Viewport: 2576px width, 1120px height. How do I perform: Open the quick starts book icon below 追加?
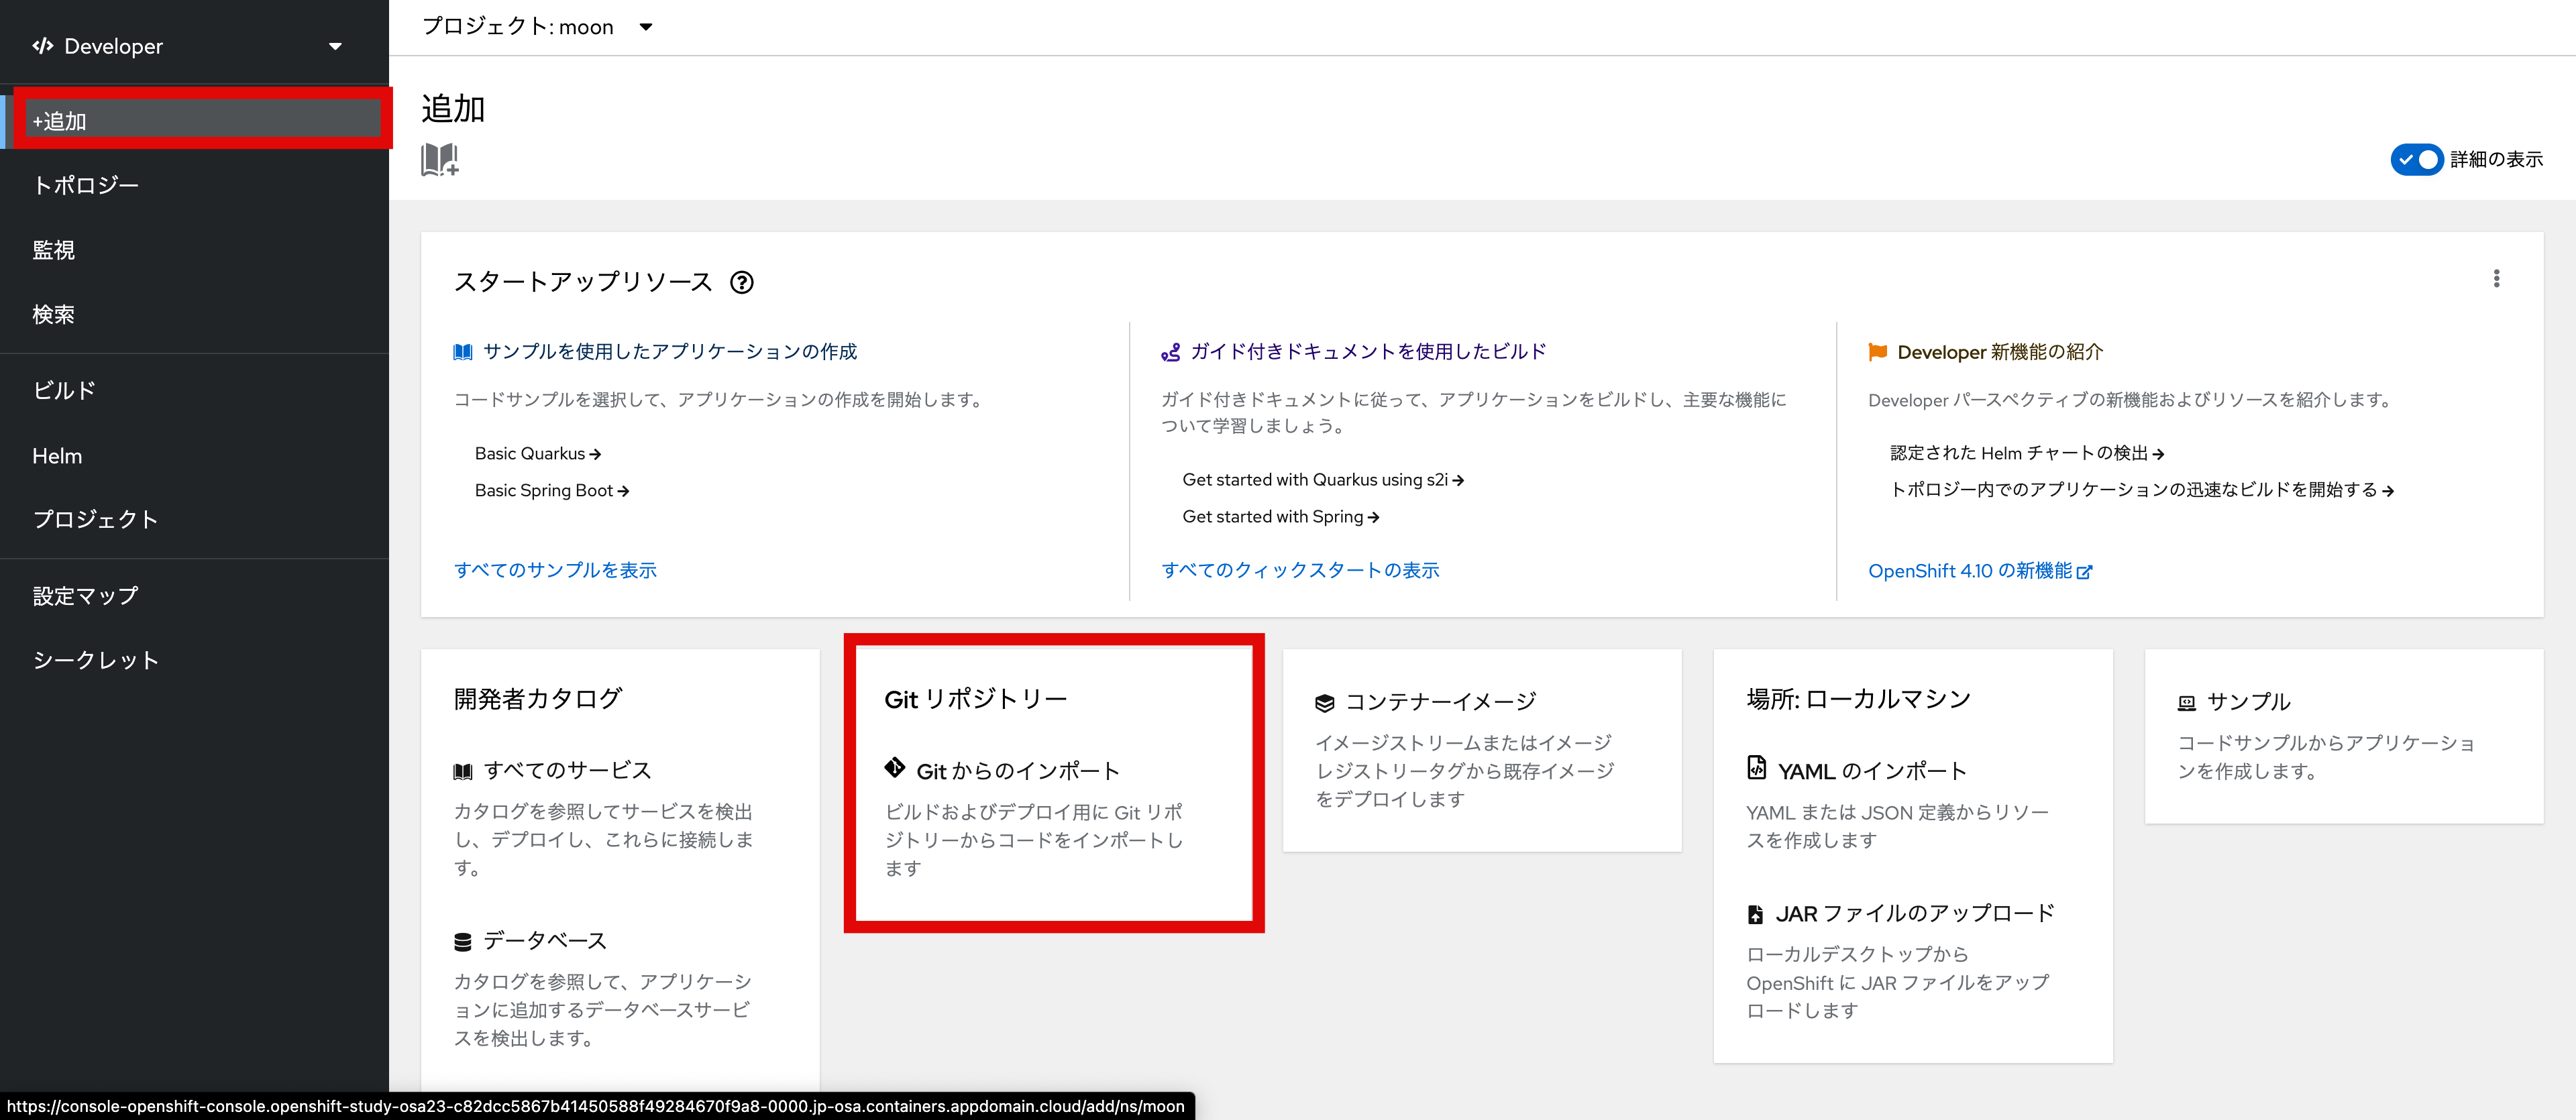440,160
